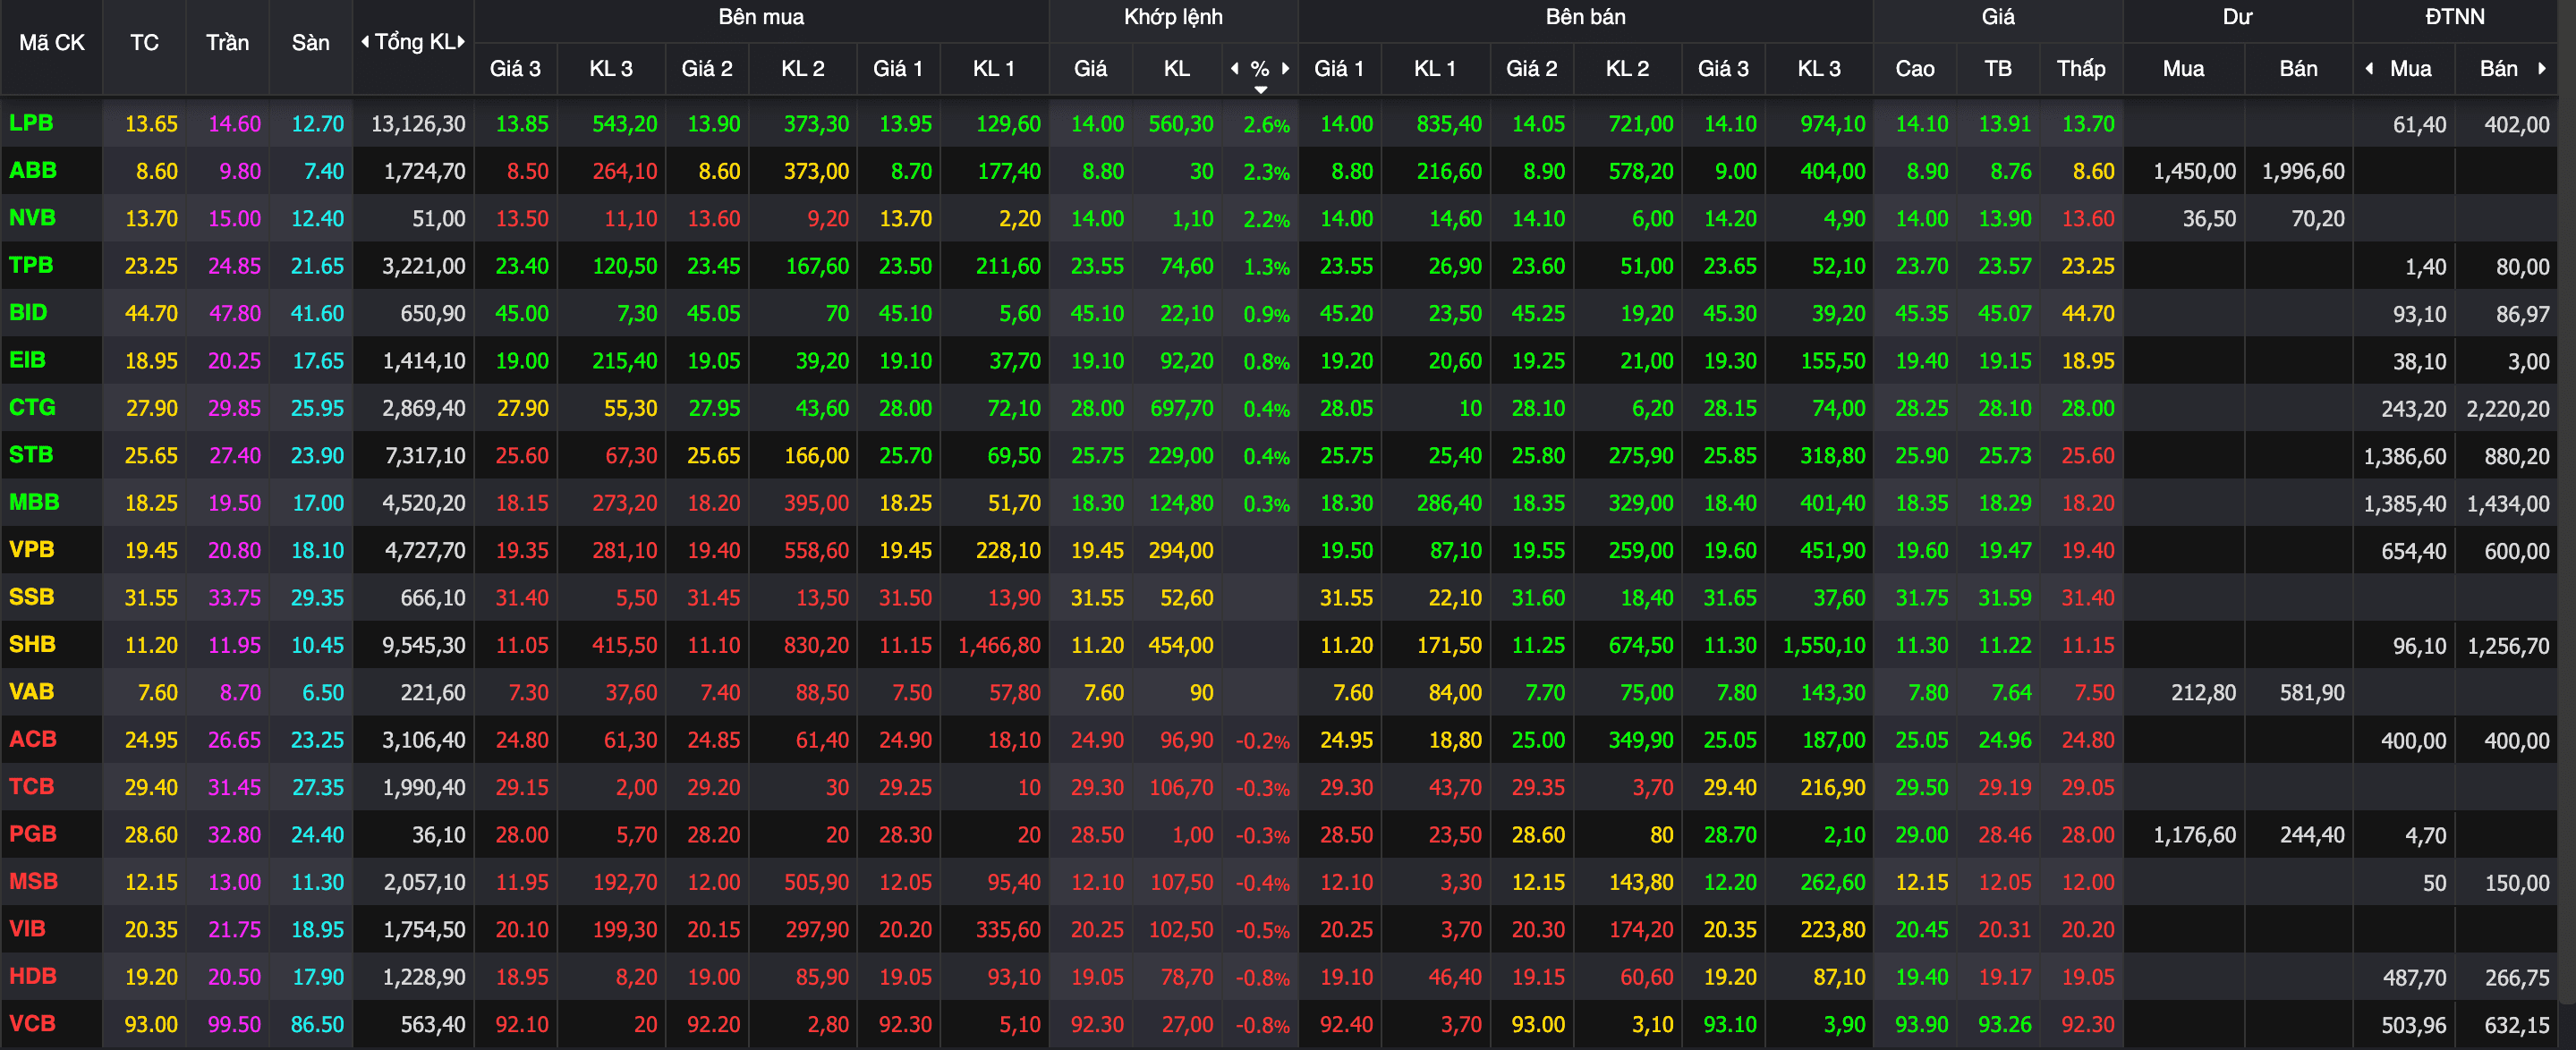Screen dimensions: 2576x1050
Task: Click Giá 1 header under Bên bán
Action: click(x=1339, y=68)
